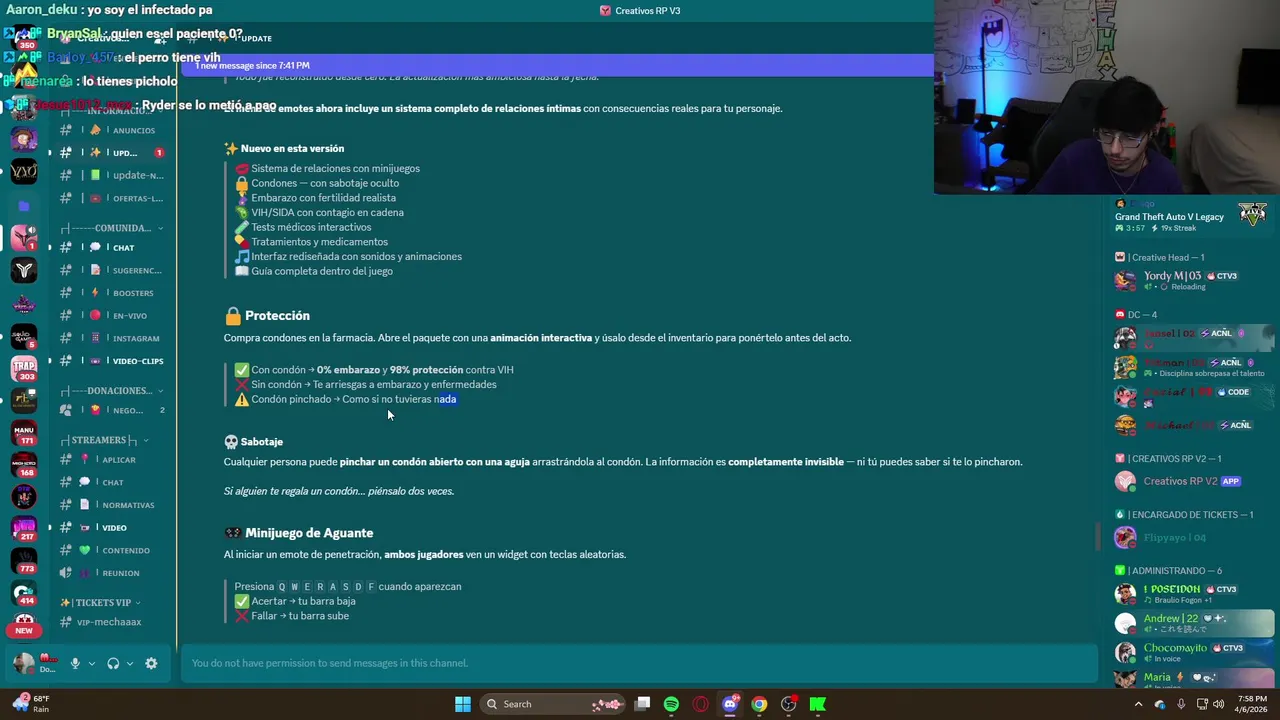Open the NORMATIVAS channel
Image resolution: width=1280 pixels, height=720 pixels.
[112, 505]
